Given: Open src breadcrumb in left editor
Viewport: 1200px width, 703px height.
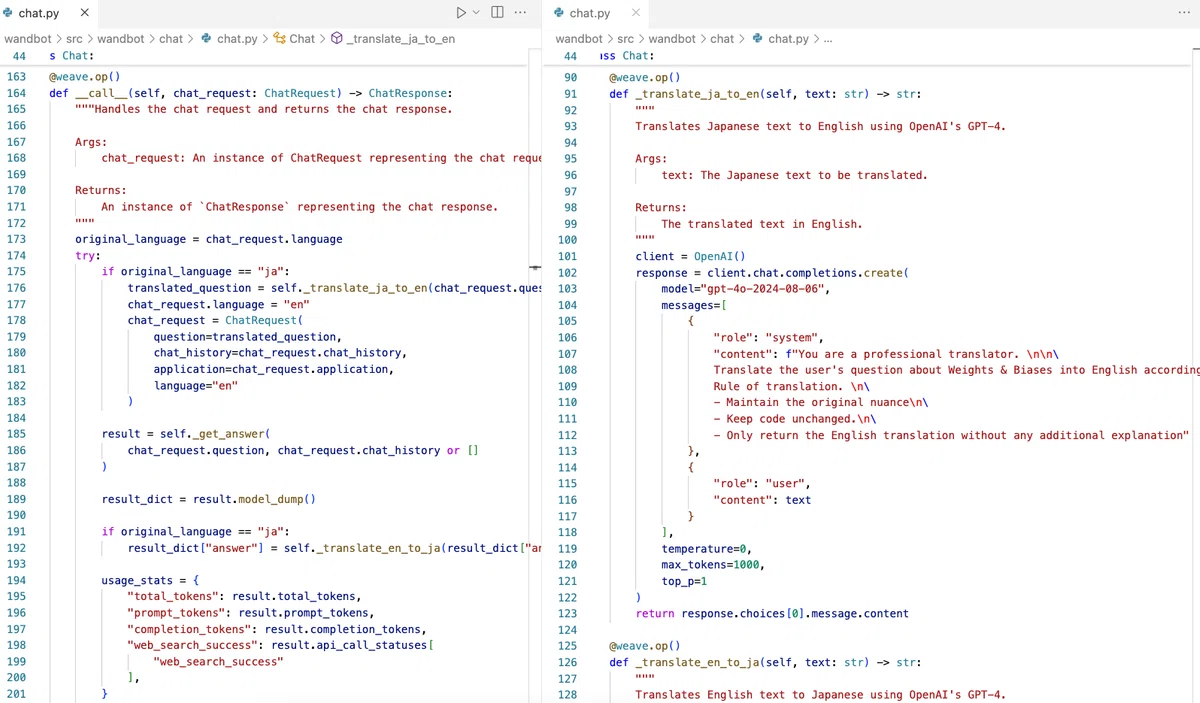Looking at the screenshot, I should coord(75,39).
